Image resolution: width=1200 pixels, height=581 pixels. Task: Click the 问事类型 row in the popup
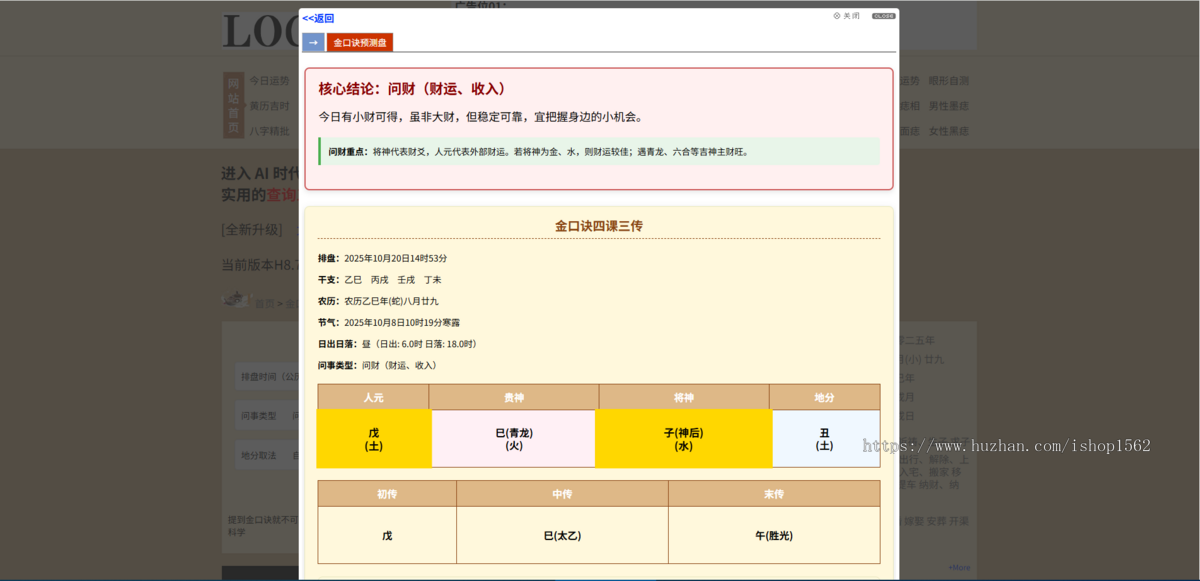pyautogui.click(x=378, y=366)
